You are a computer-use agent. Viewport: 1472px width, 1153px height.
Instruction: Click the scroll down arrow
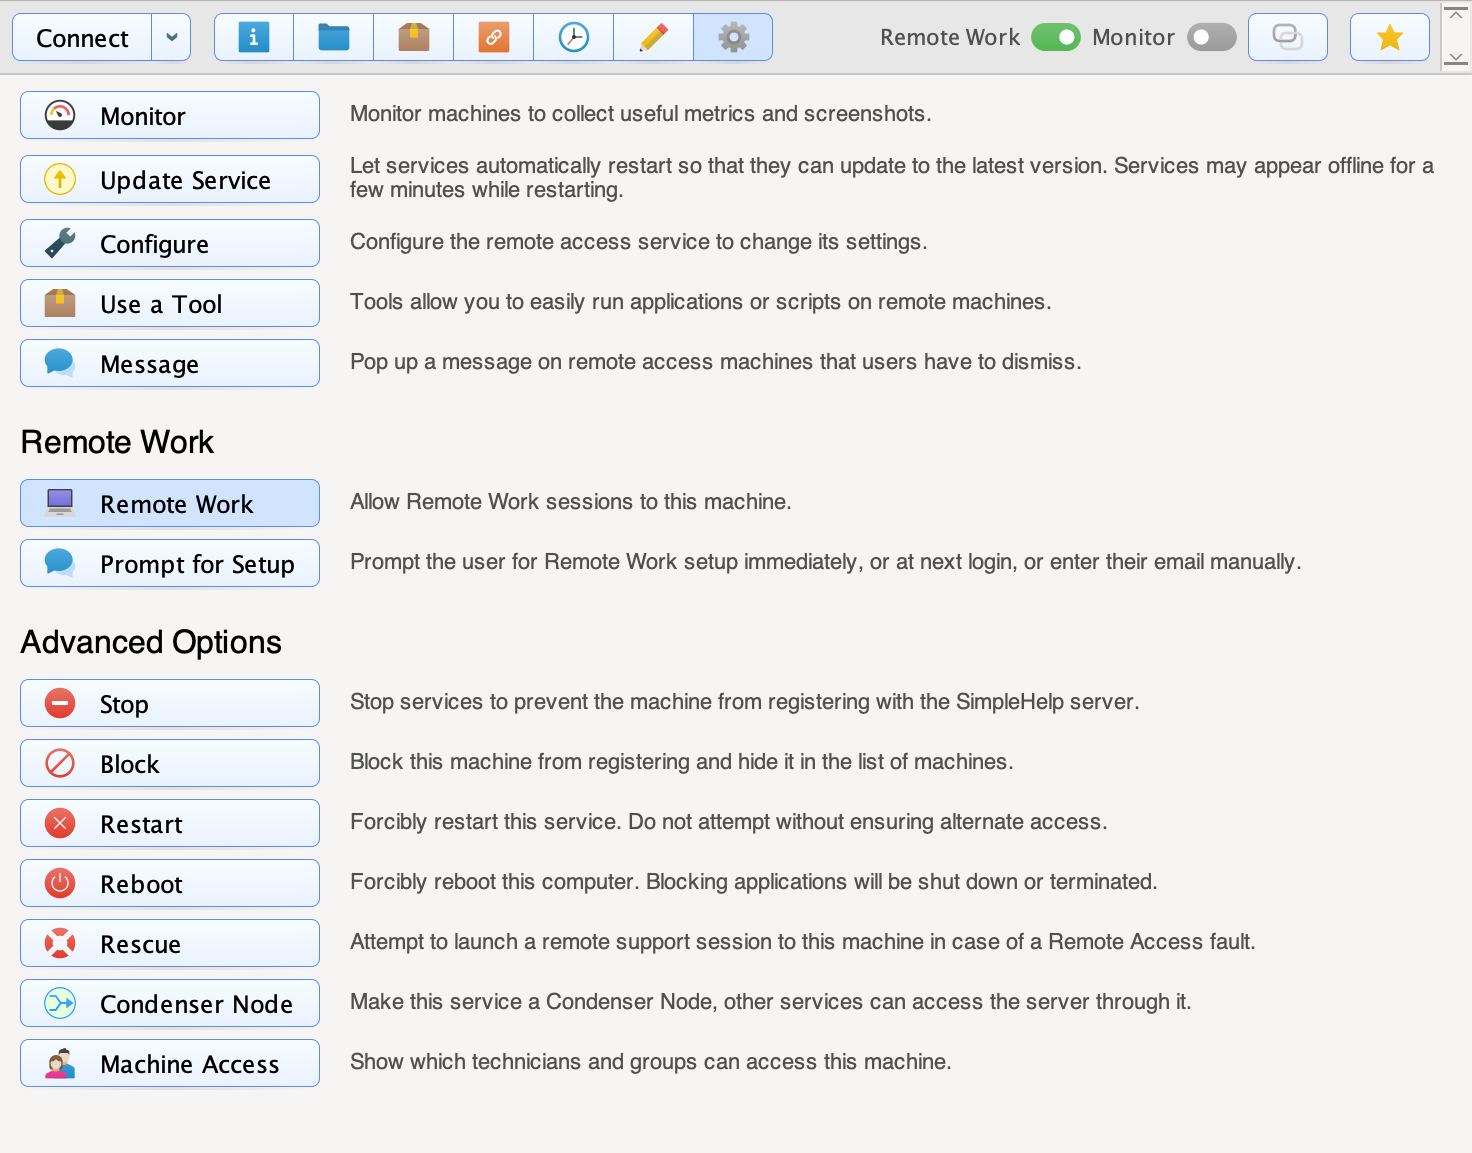(1456, 58)
